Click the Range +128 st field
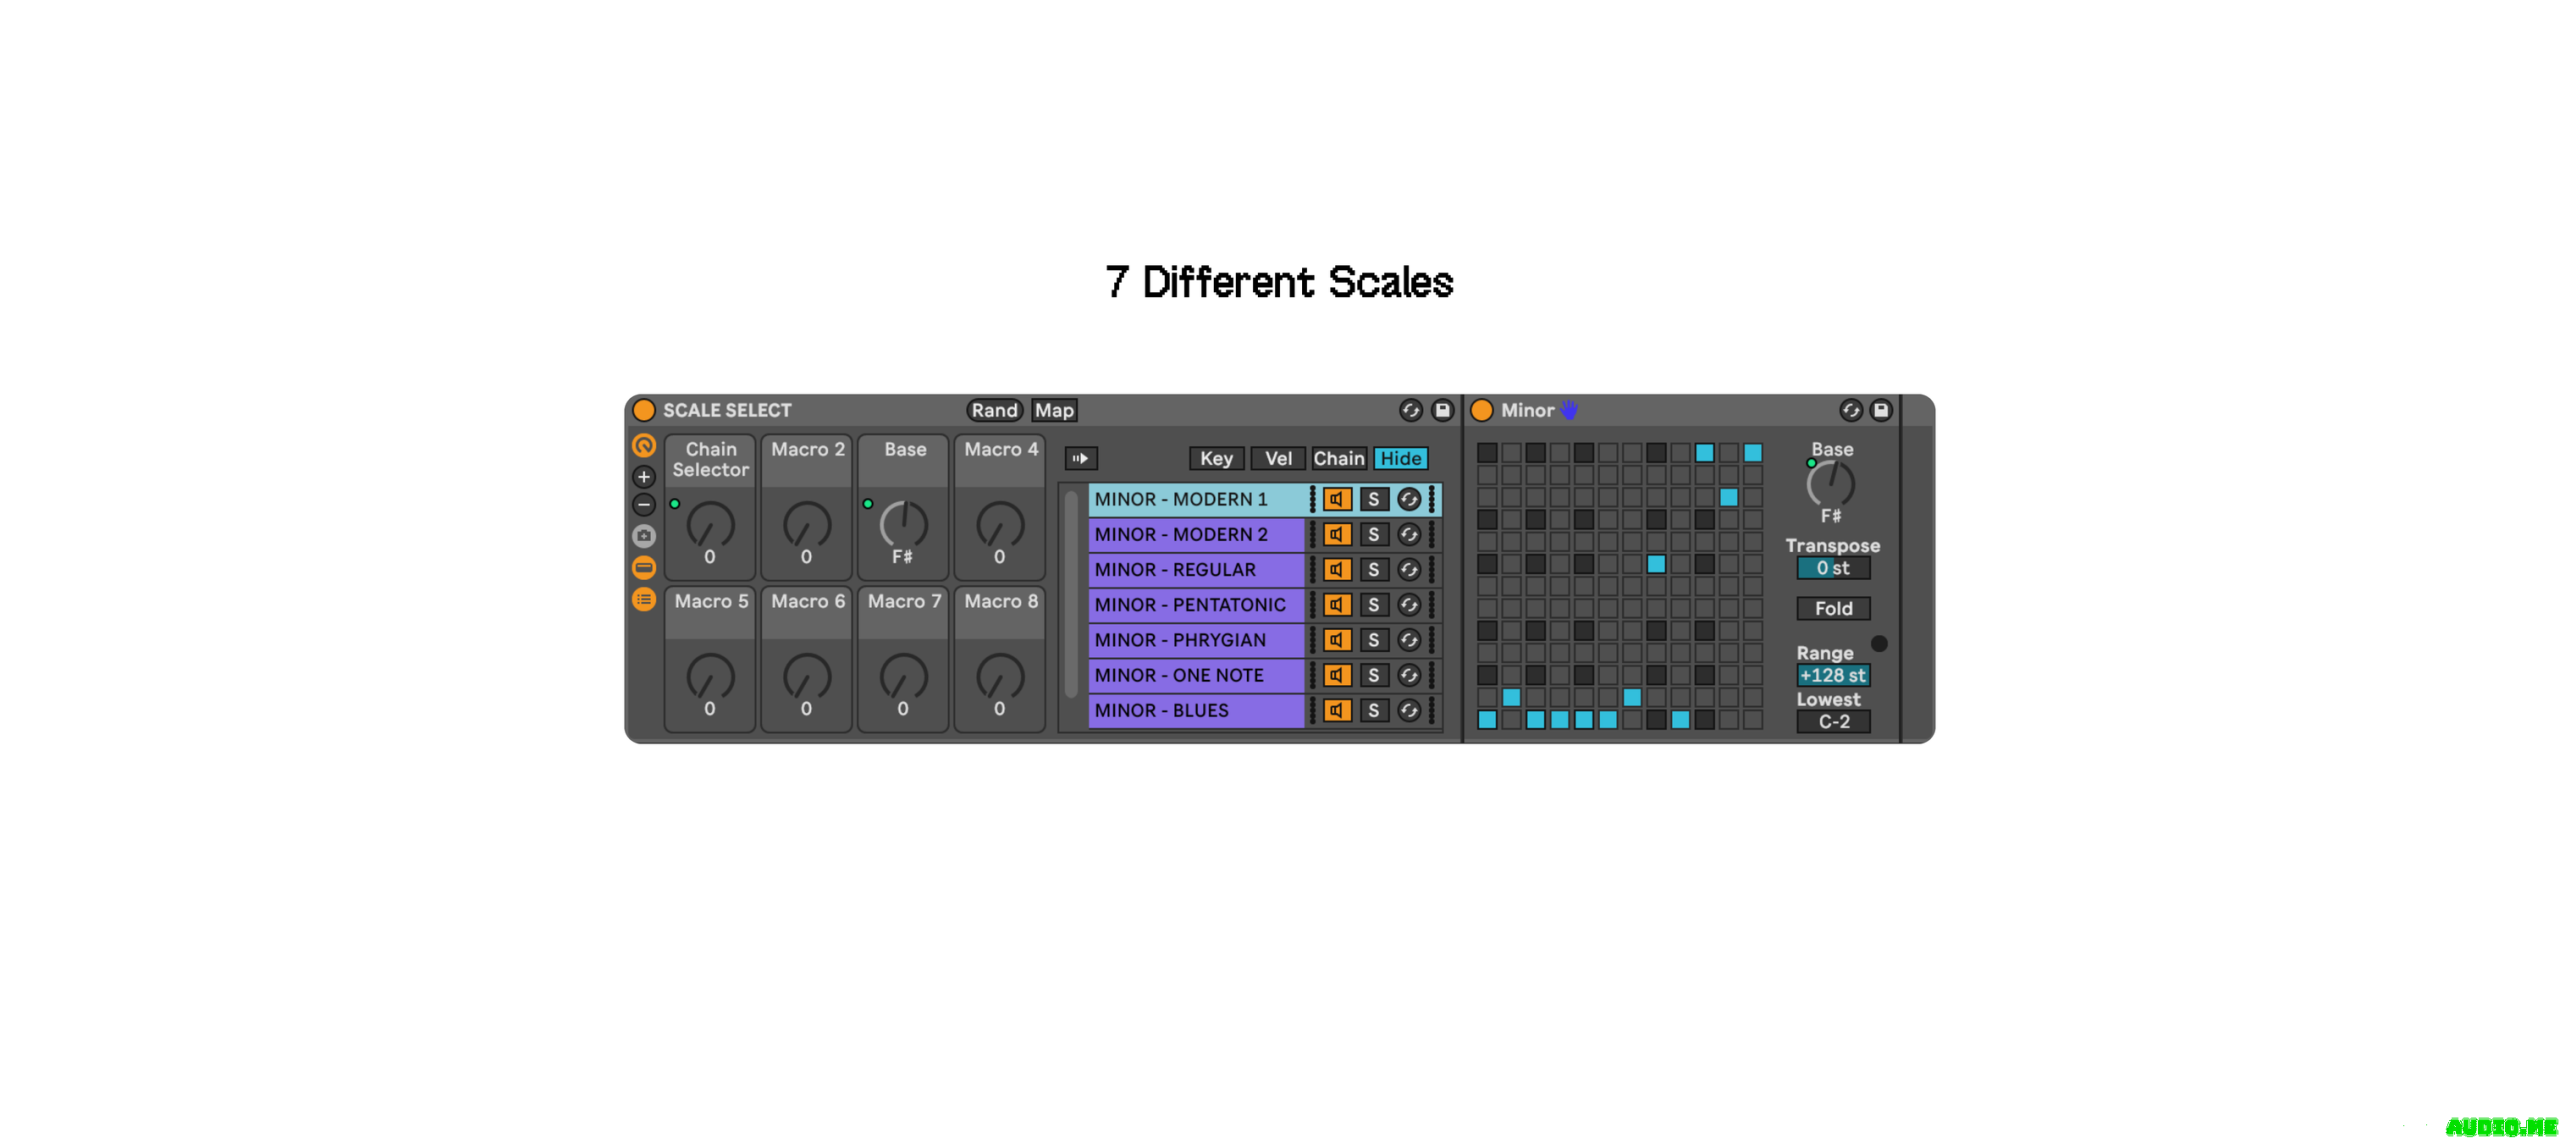This screenshot has width=2560, height=1138. [1833, 675]
